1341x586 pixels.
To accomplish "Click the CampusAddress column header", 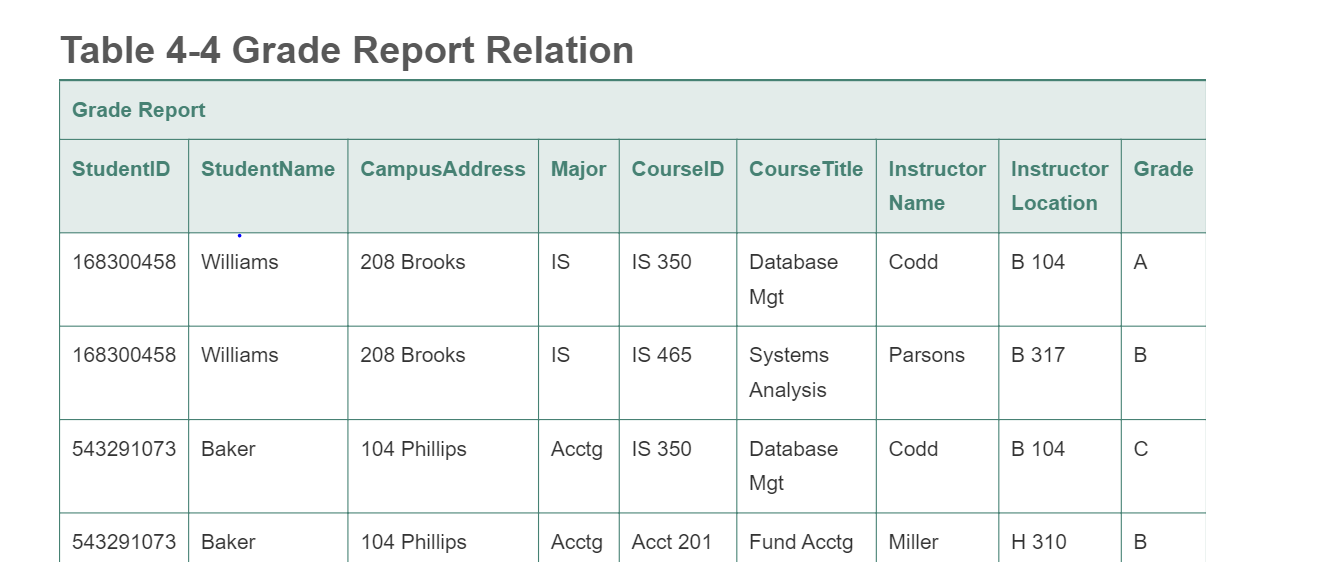I will (x=442, y=169).
